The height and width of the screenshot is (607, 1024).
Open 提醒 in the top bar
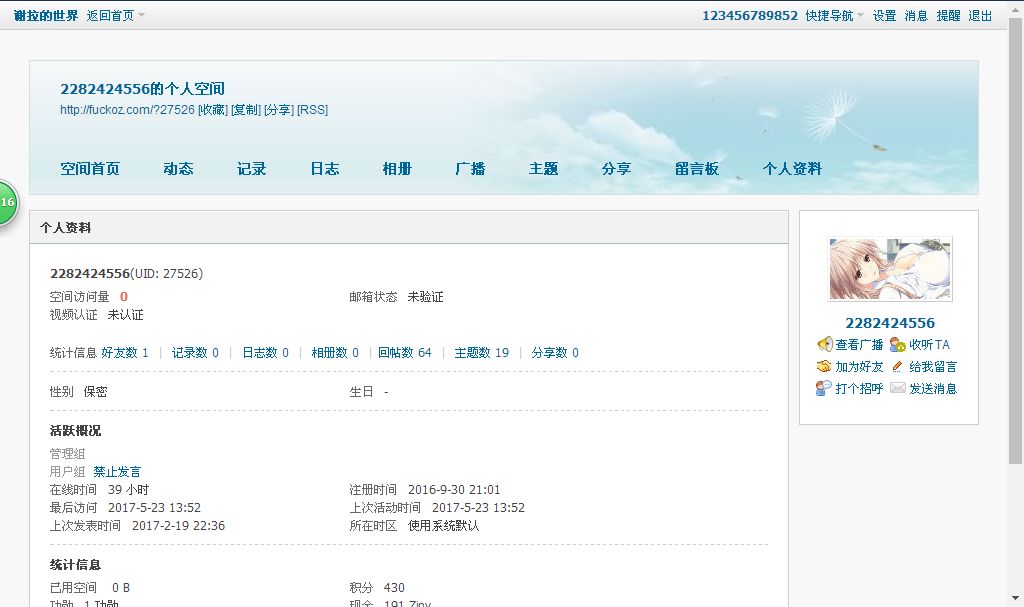(x=948, y=16)
